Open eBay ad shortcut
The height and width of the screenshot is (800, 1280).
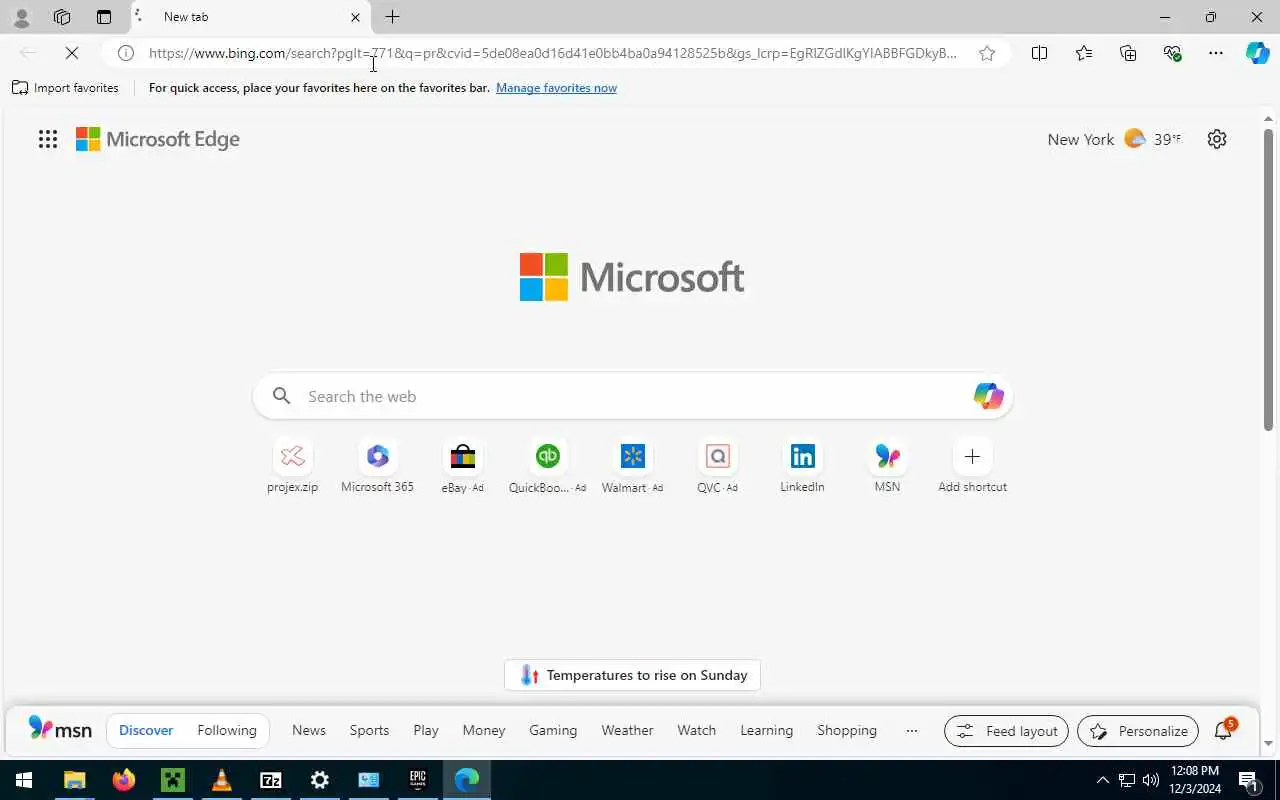pyautogui.click(x=462, y=467)
